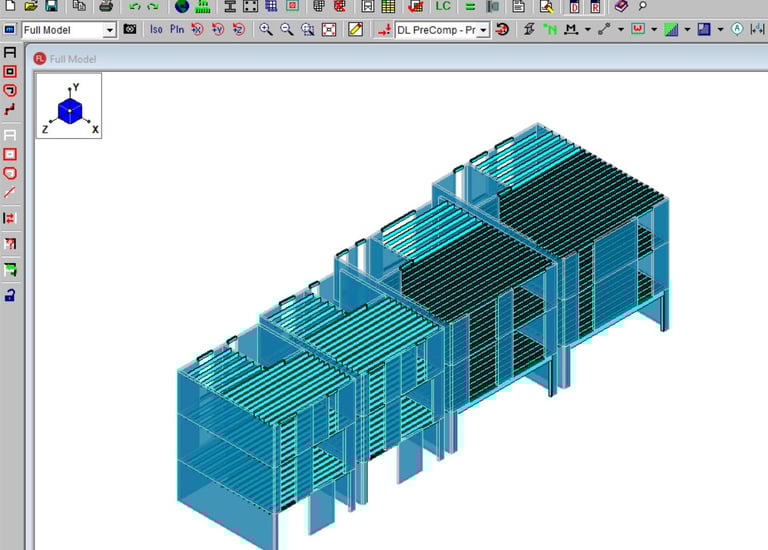Undo the last action

coord(135,6)
